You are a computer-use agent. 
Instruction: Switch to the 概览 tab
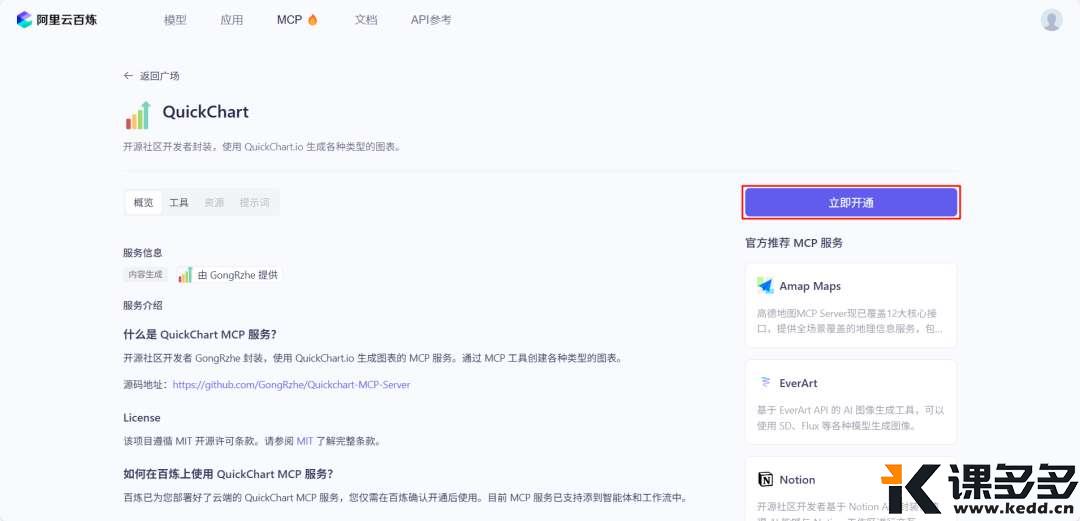(143, 203)
